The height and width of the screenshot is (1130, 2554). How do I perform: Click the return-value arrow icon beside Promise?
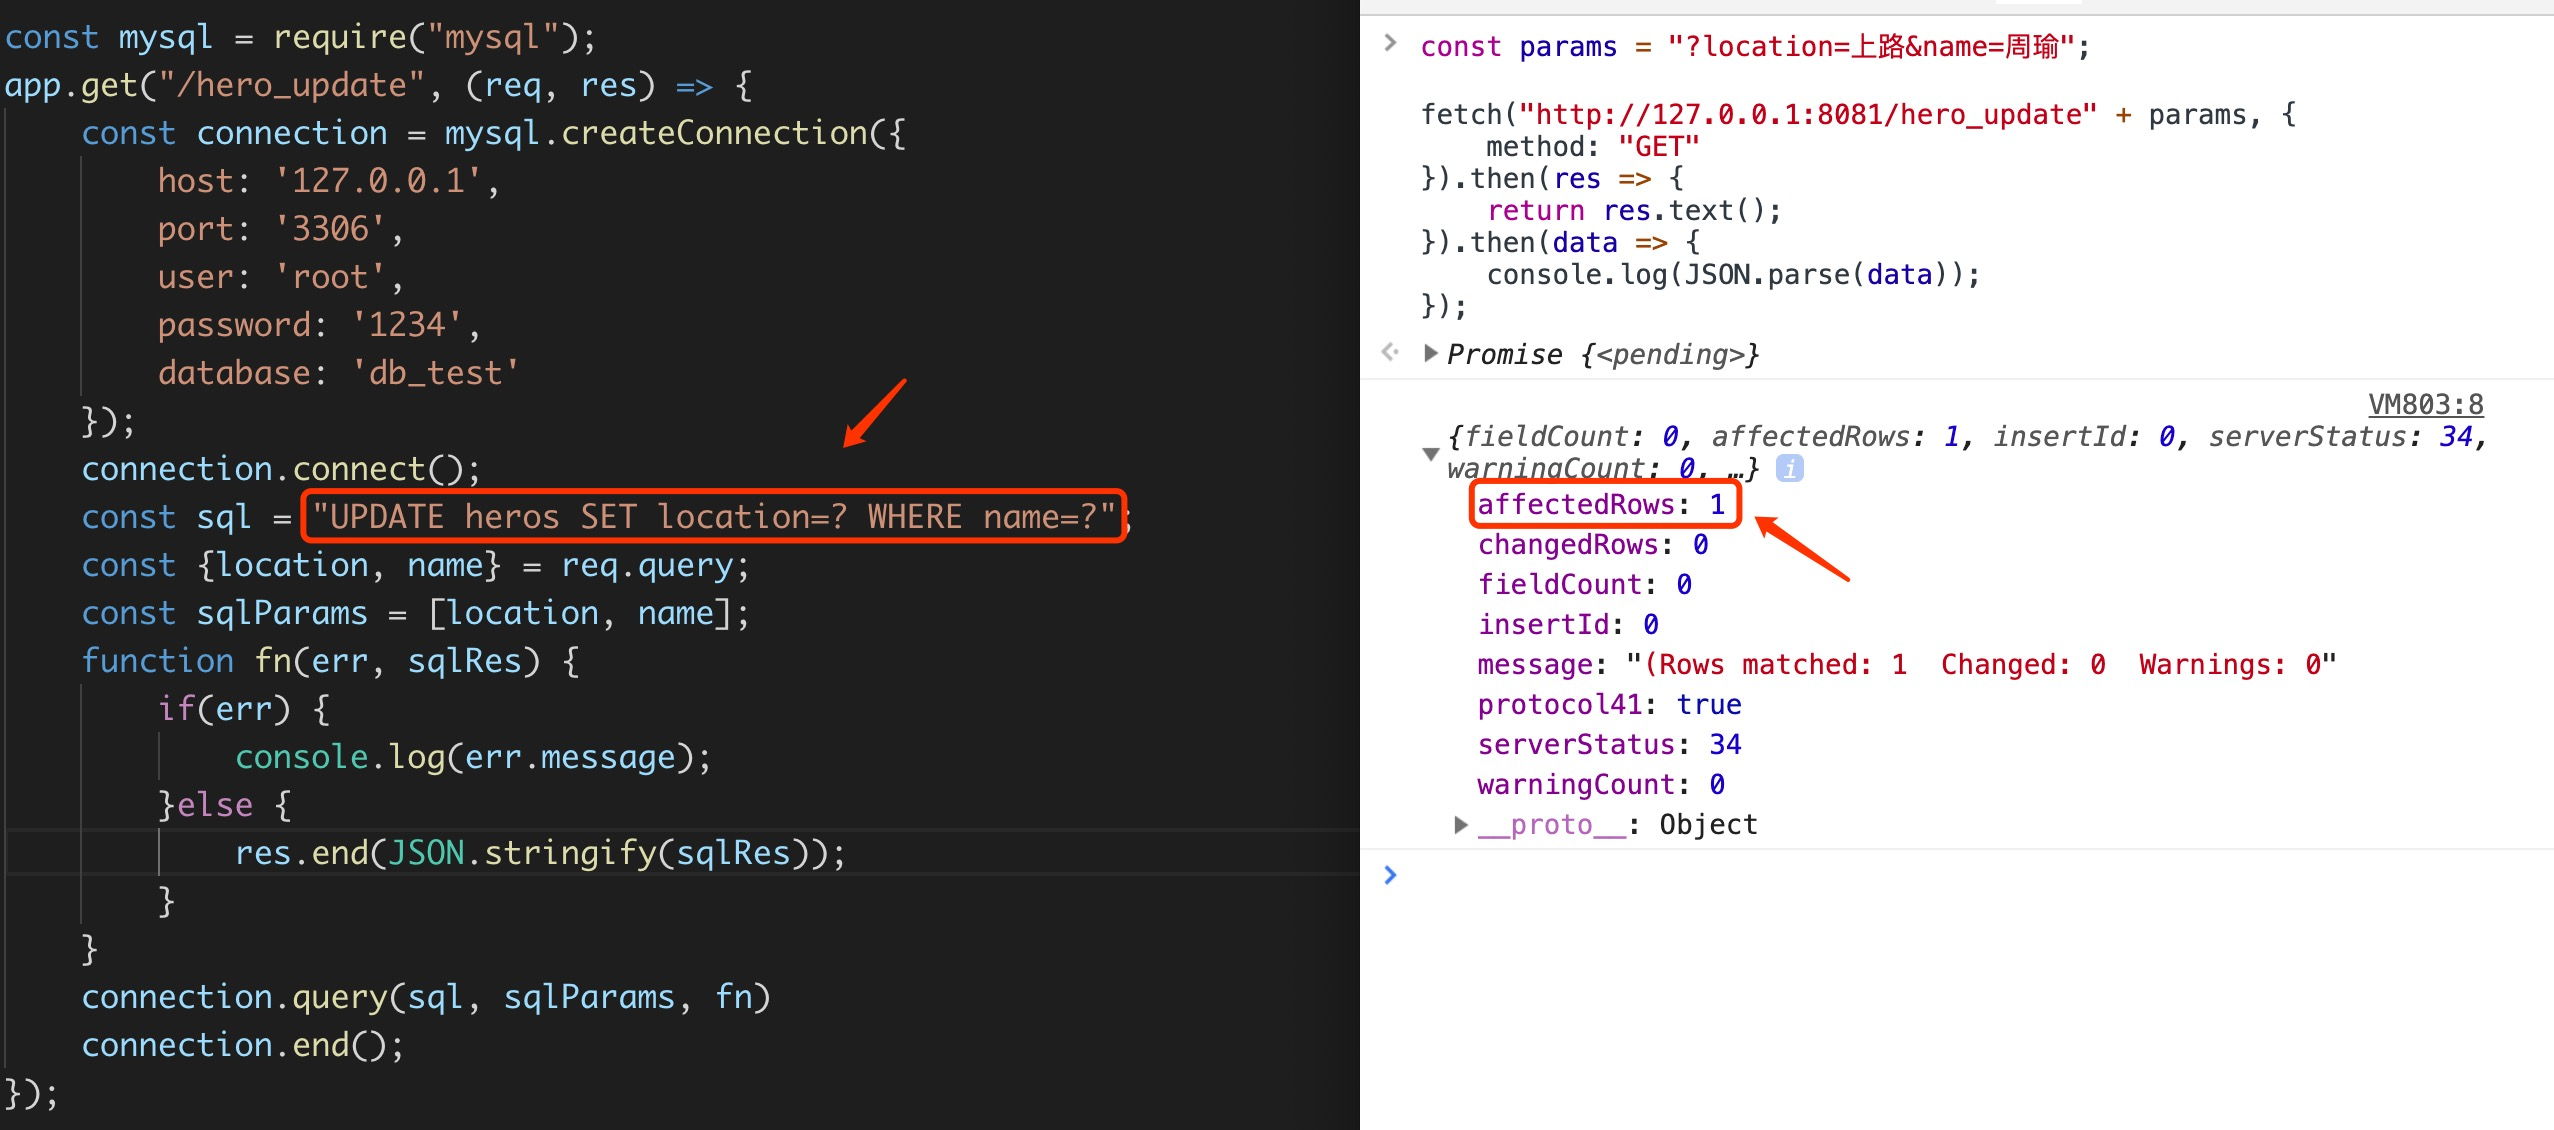tap(1390, 352)
